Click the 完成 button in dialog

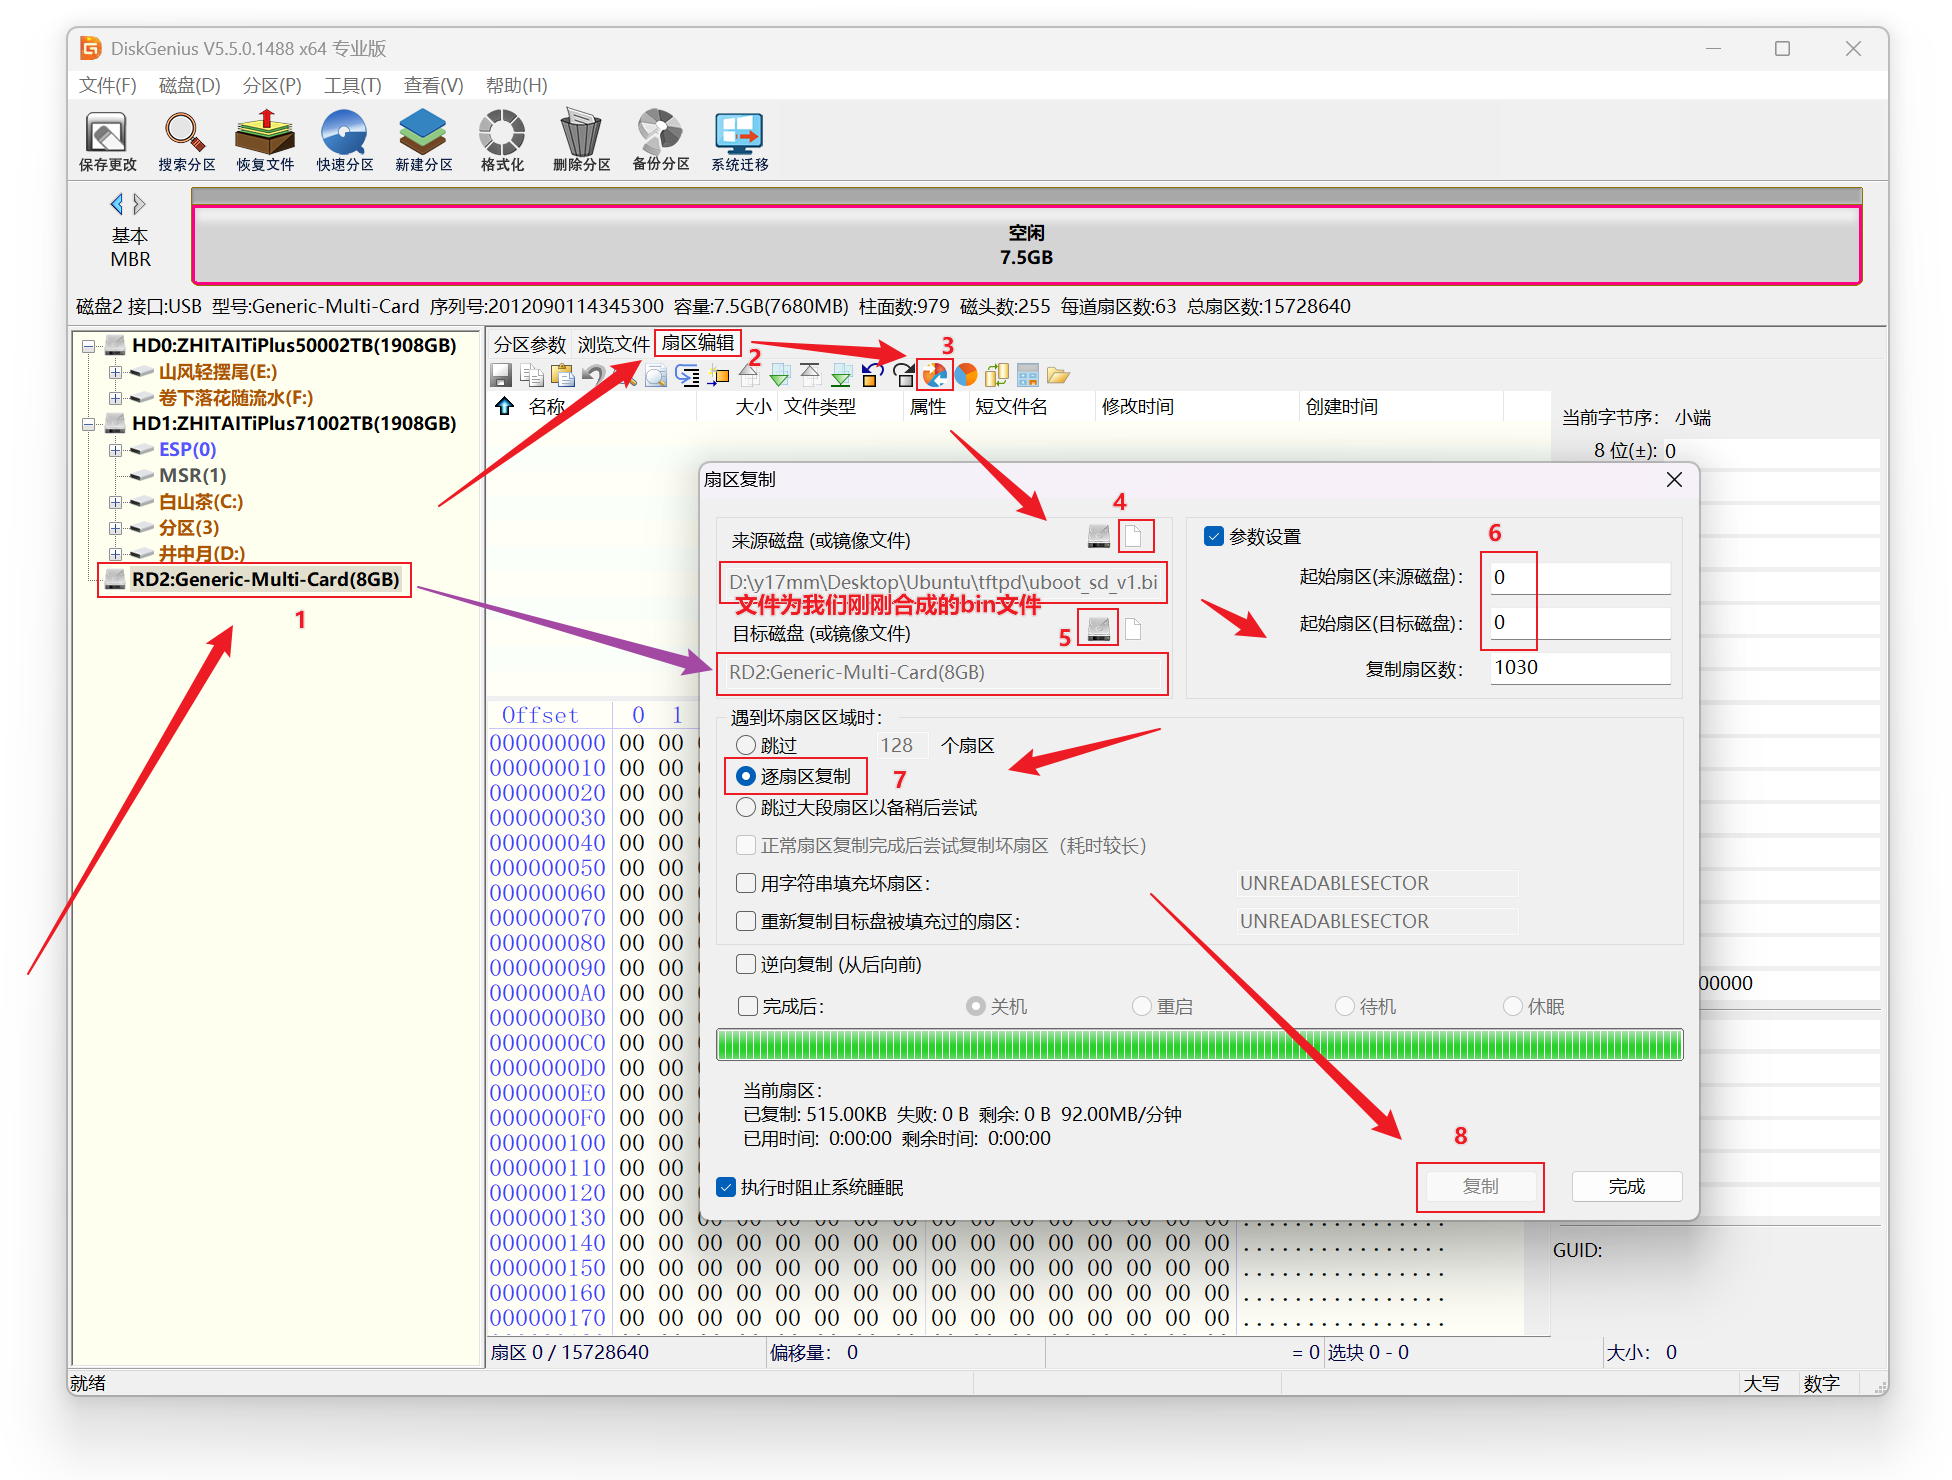1626,1186
